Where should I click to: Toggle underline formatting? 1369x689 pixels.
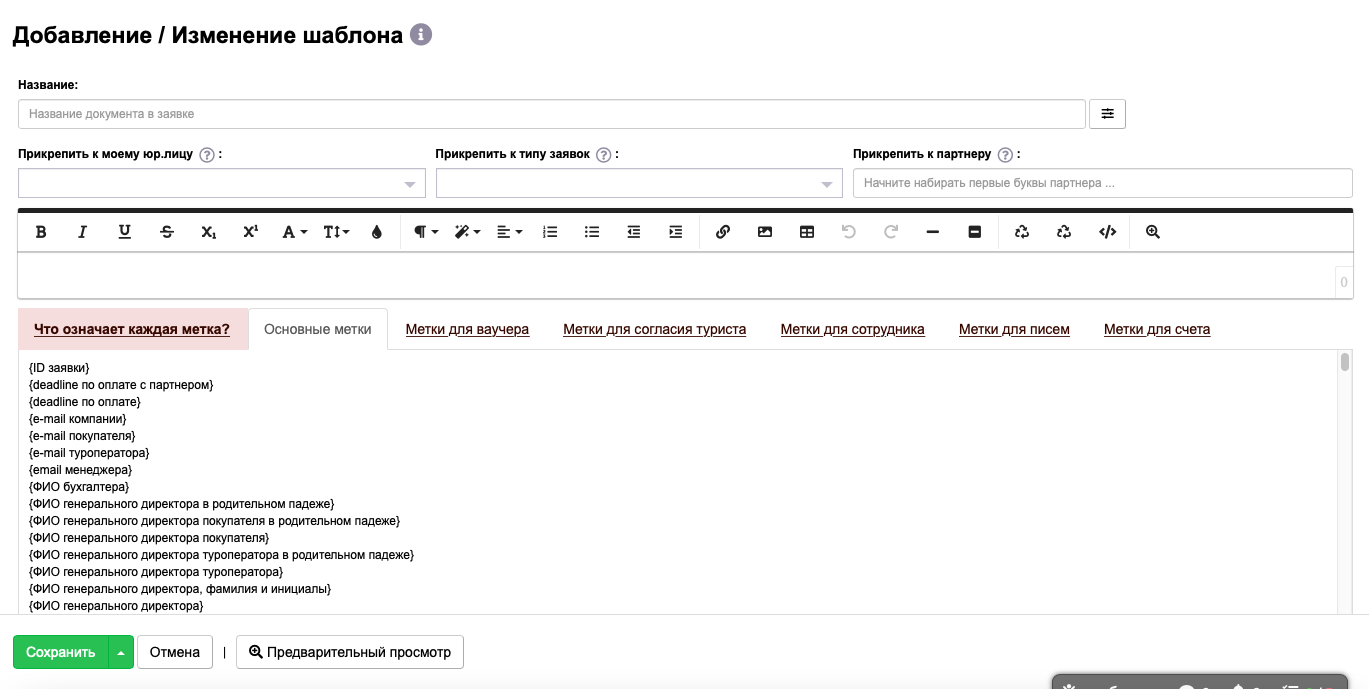pyautogui.click(x=125, y=232)
